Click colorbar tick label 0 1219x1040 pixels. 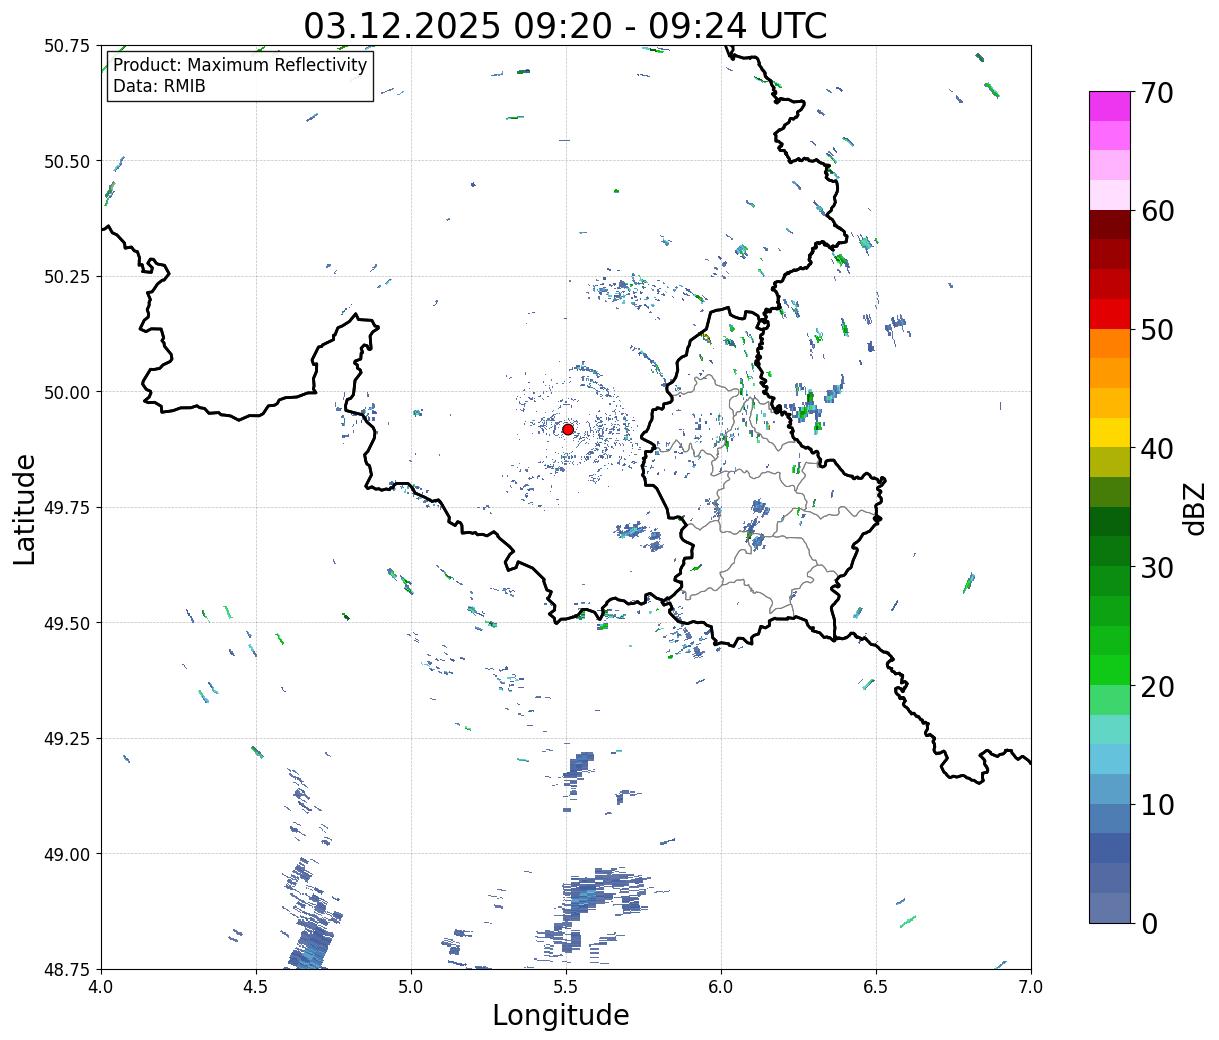click(x=1148, y=923)
